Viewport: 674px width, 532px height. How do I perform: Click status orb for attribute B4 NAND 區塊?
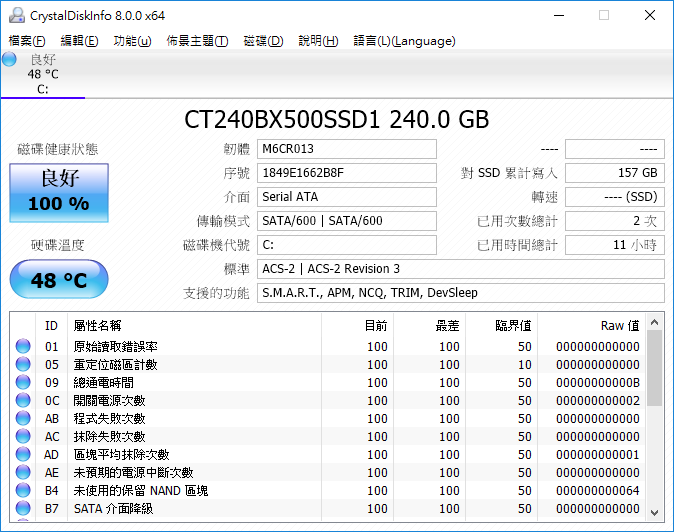tap(23, 491)
